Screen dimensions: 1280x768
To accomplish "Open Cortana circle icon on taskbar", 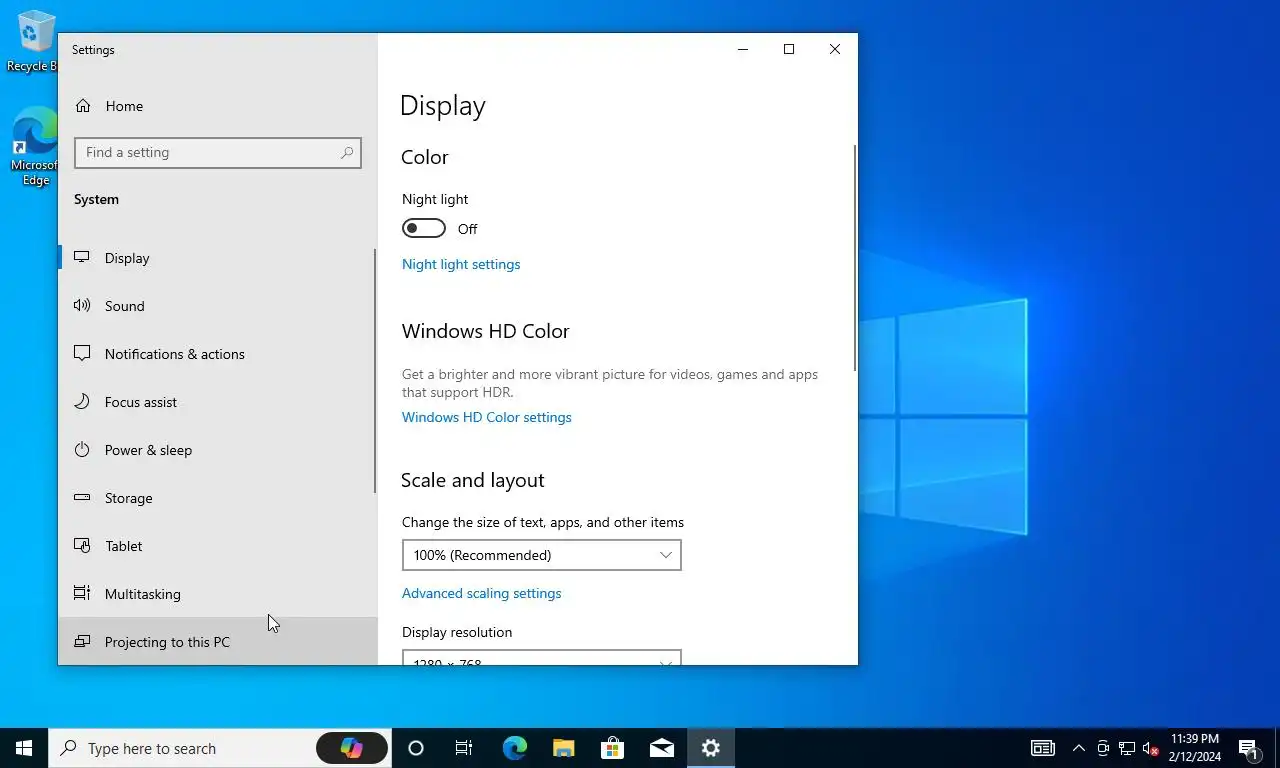I will pyautogui.click(x=416, y=748).
